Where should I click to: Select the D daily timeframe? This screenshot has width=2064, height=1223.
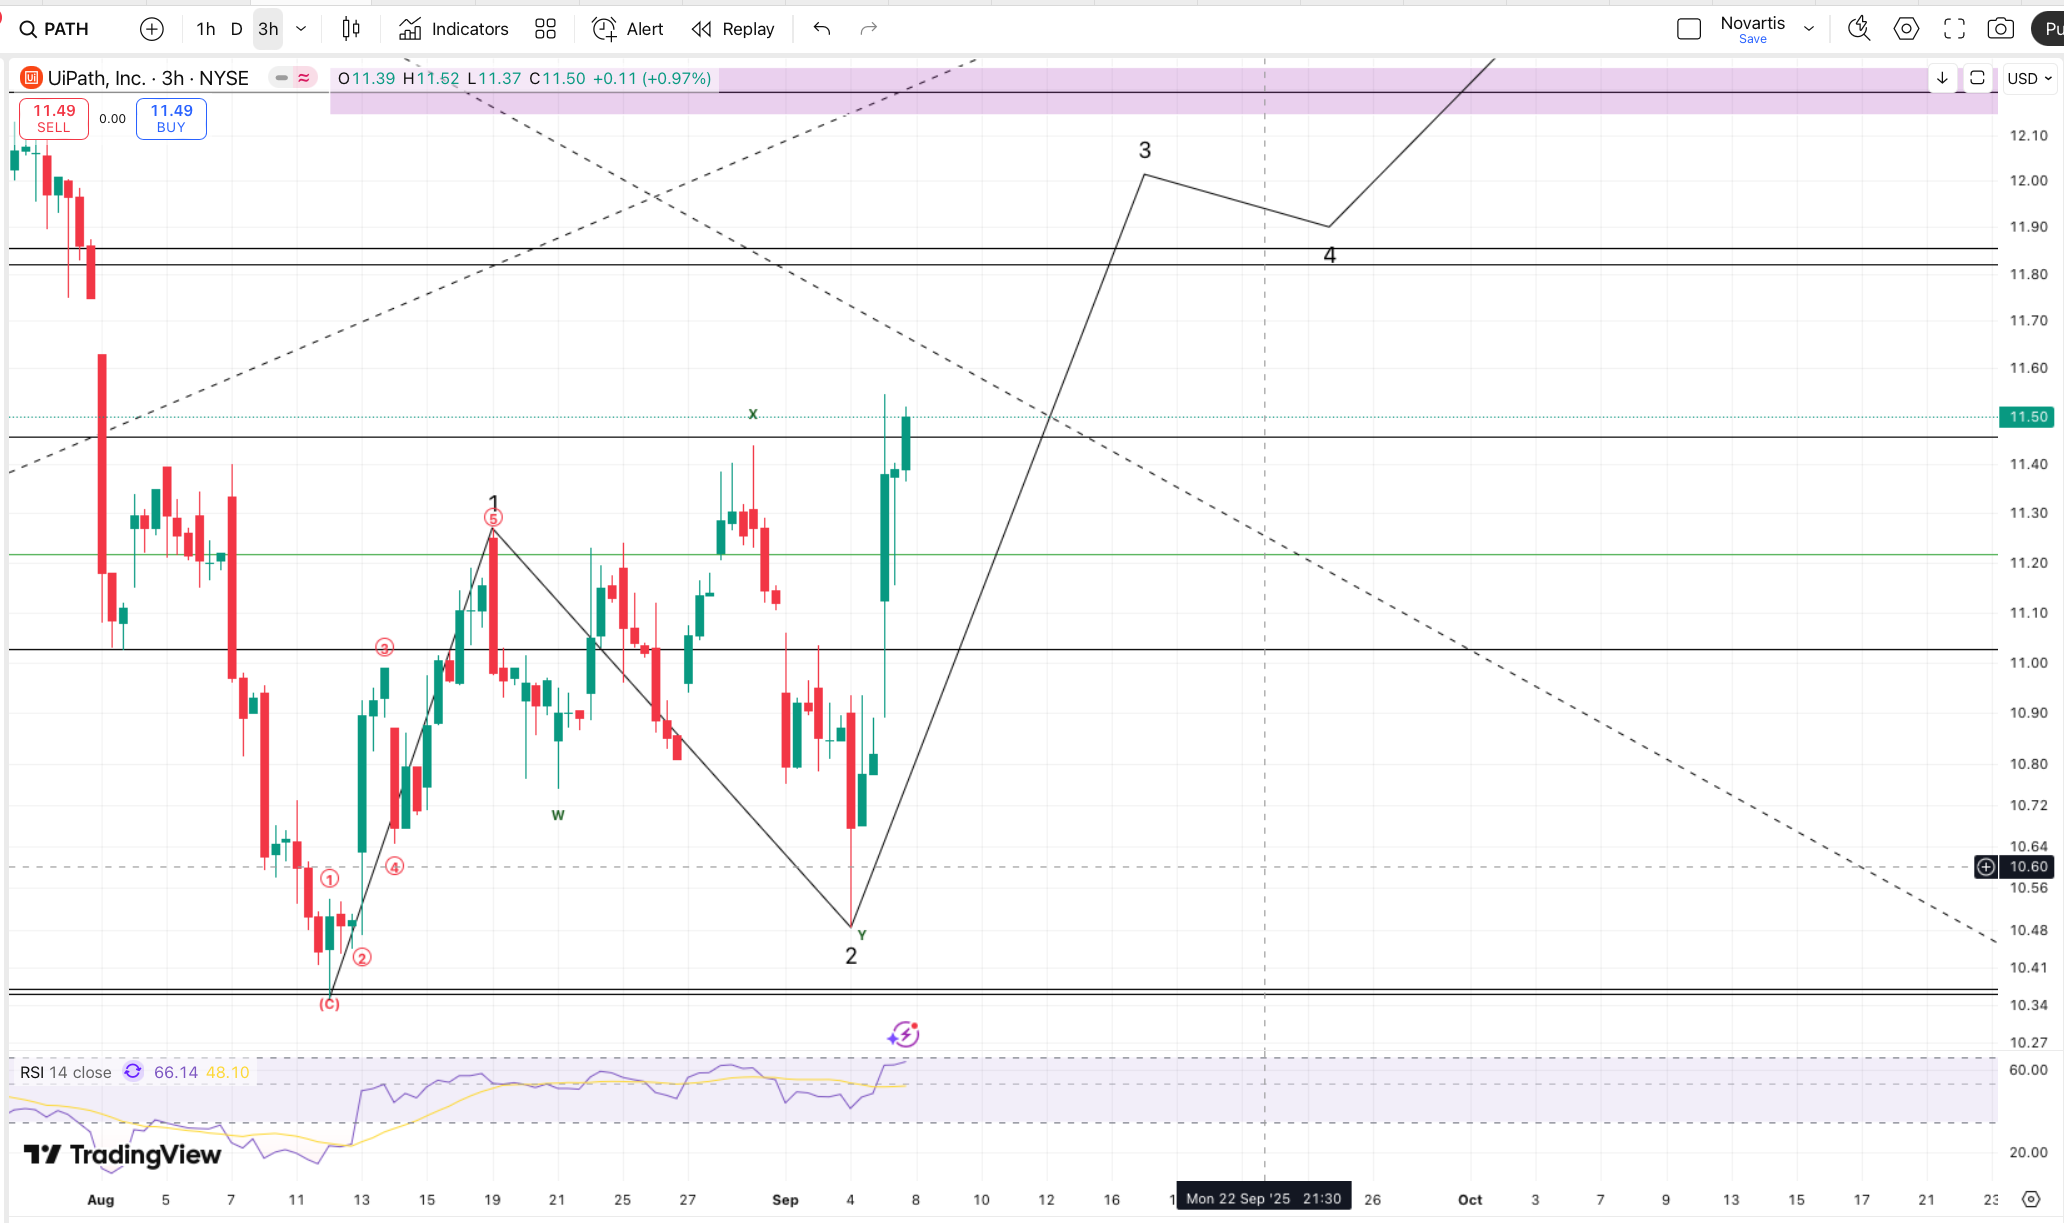[x=236, y=29]
